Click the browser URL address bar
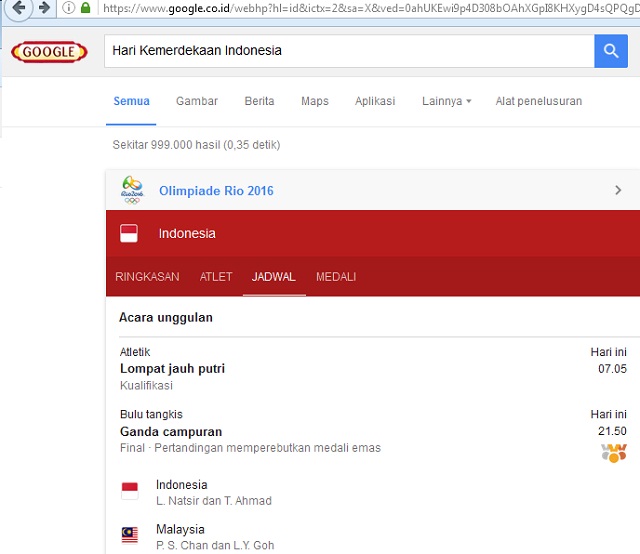Viewport: 640px width, 554px height. [371, 8]
